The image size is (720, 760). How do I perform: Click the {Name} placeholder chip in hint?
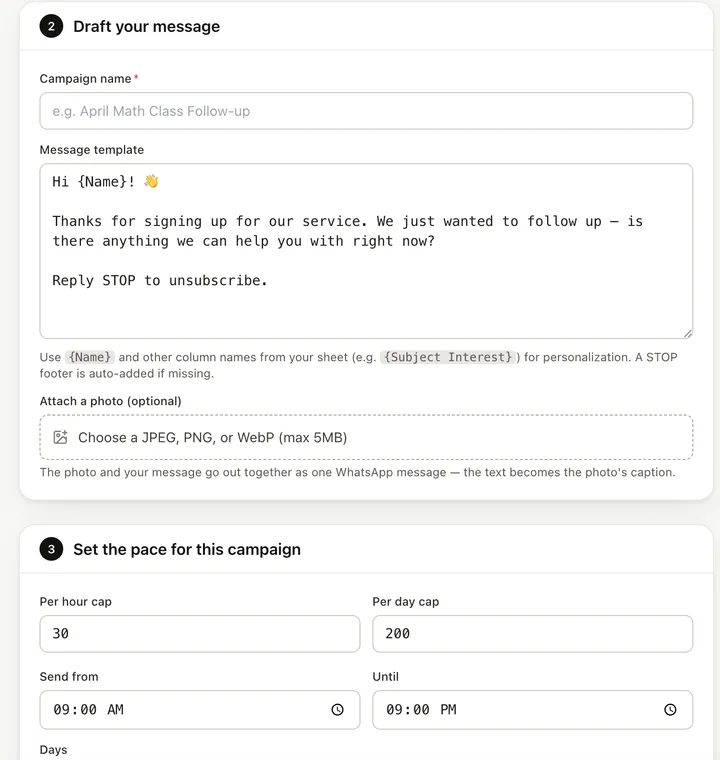(x=90, y=357)
